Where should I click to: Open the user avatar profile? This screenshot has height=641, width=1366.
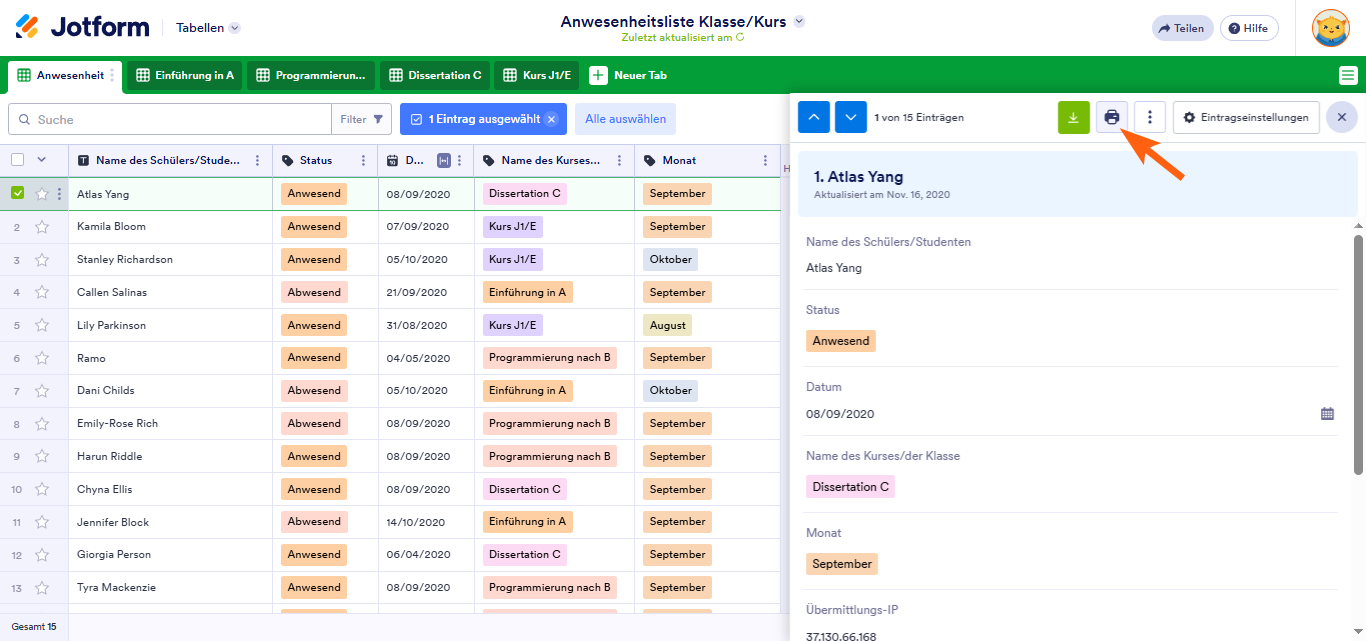[1330, 28]
